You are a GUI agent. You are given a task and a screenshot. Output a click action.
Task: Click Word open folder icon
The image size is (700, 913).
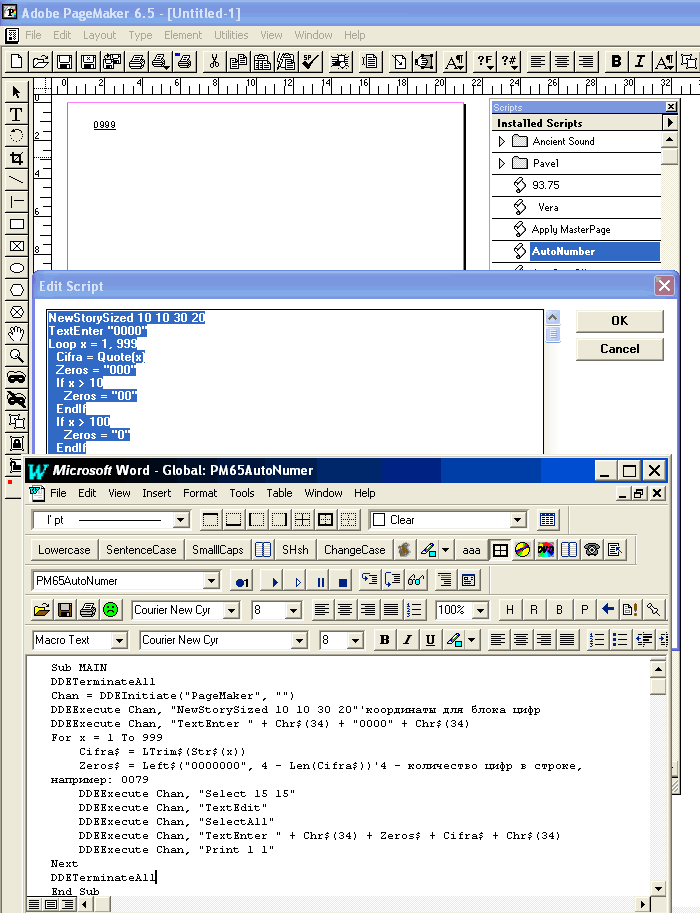[41, 610]
